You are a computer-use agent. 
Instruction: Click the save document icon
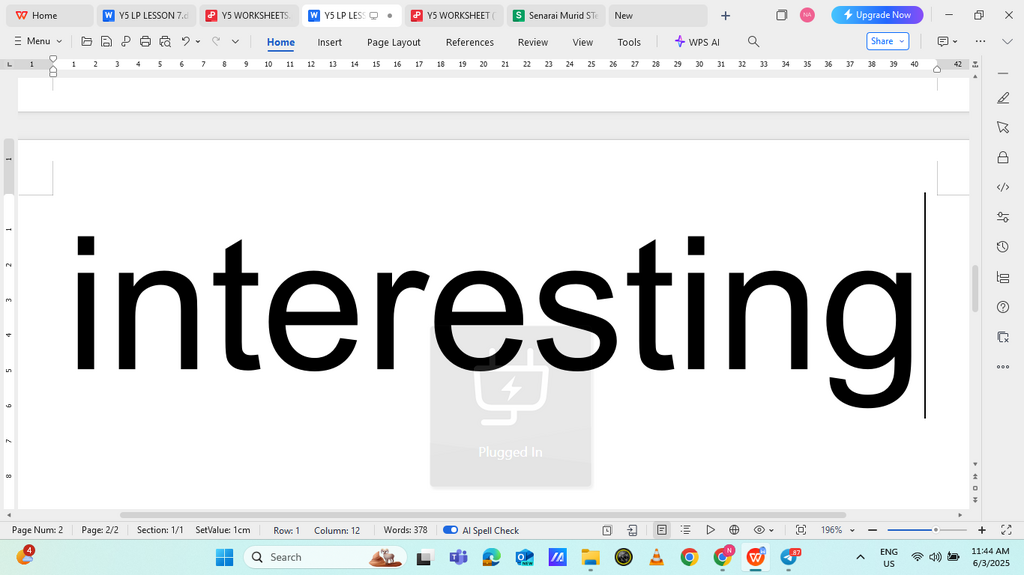tap(106, 42)
